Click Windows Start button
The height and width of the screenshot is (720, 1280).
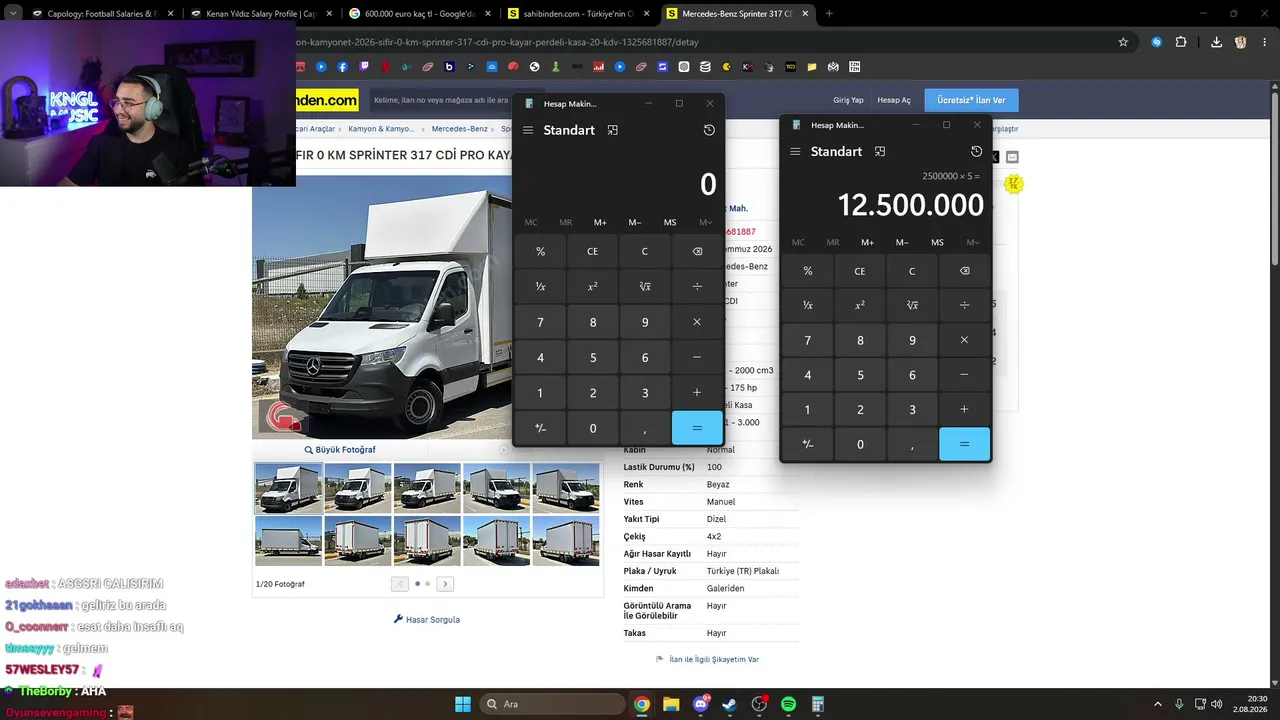point(463,704)
